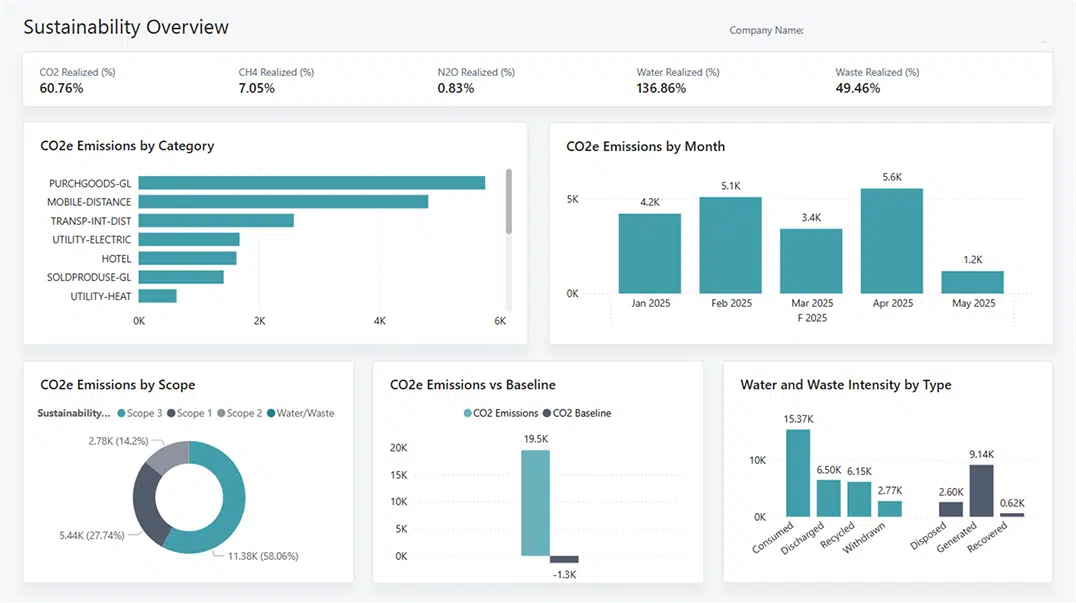This screenshot has width=1076, height=603.
Task: Select the Recovered 0.62K bar
Action: [1012, 515]
